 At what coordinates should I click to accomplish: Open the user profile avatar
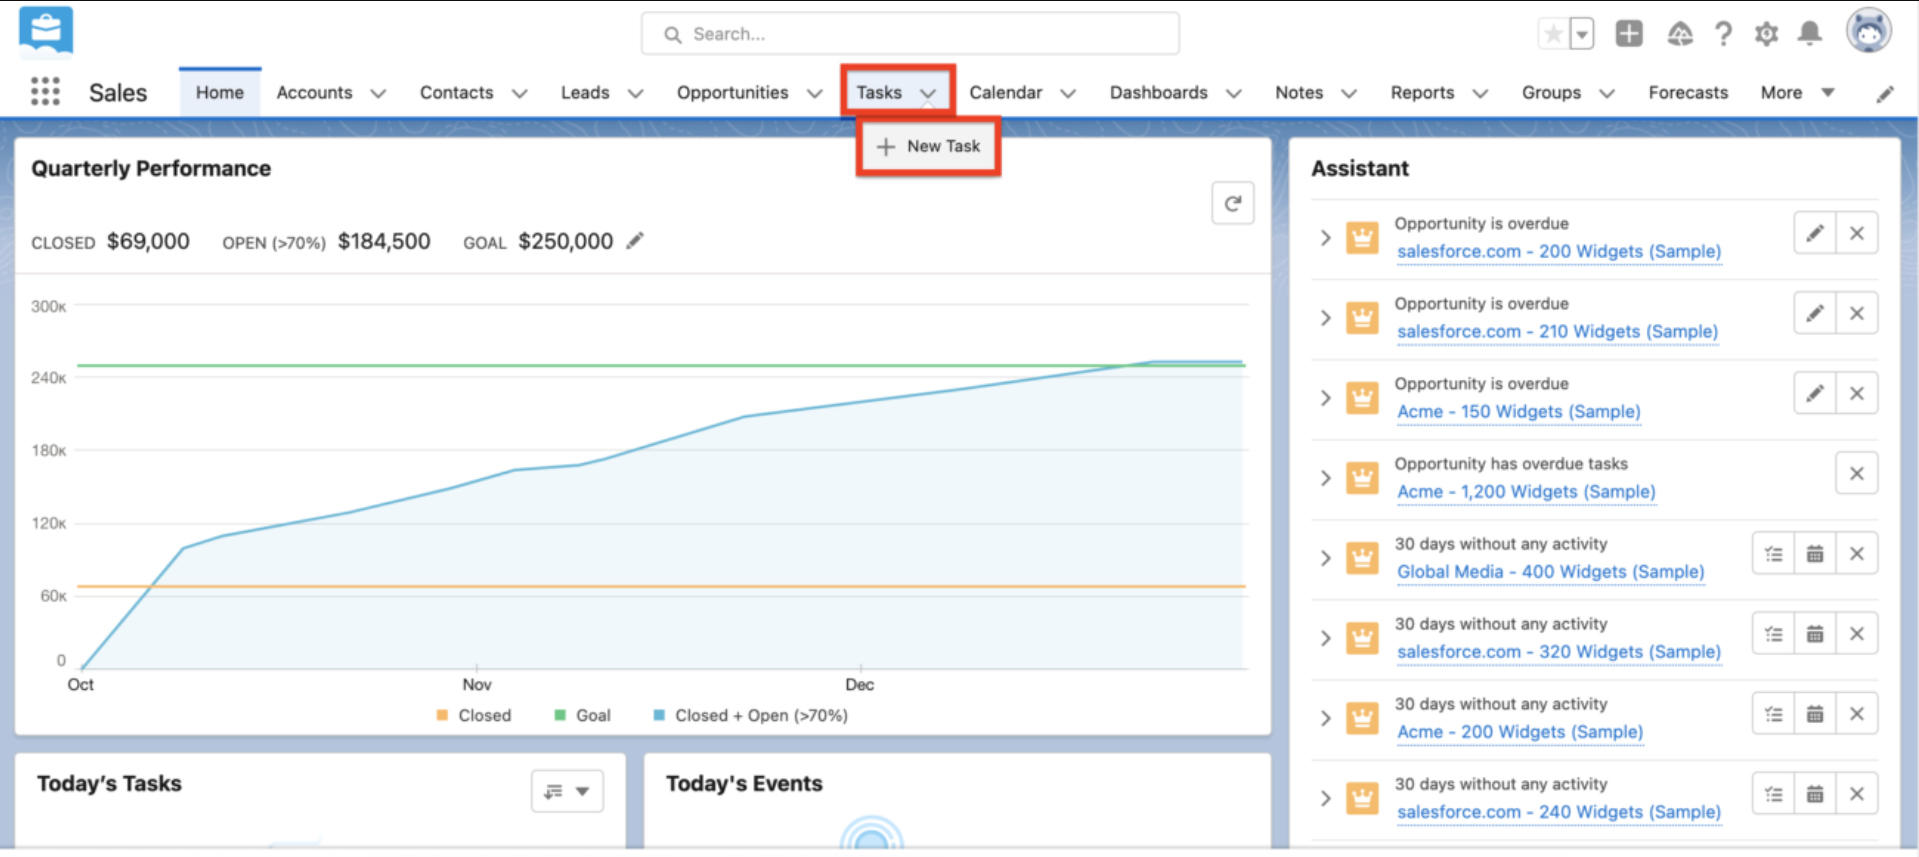click(1869, 31)
